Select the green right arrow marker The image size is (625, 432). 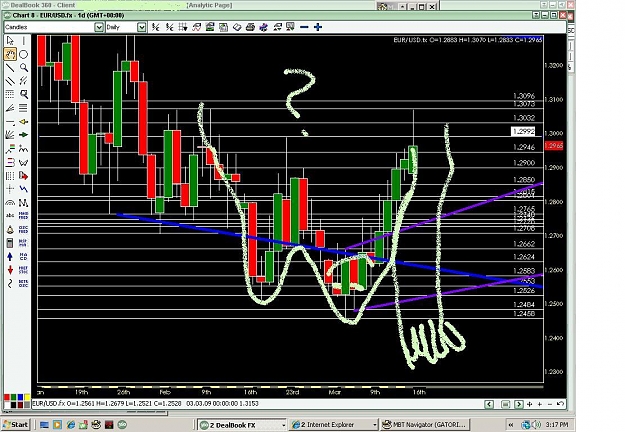point(24,135)
